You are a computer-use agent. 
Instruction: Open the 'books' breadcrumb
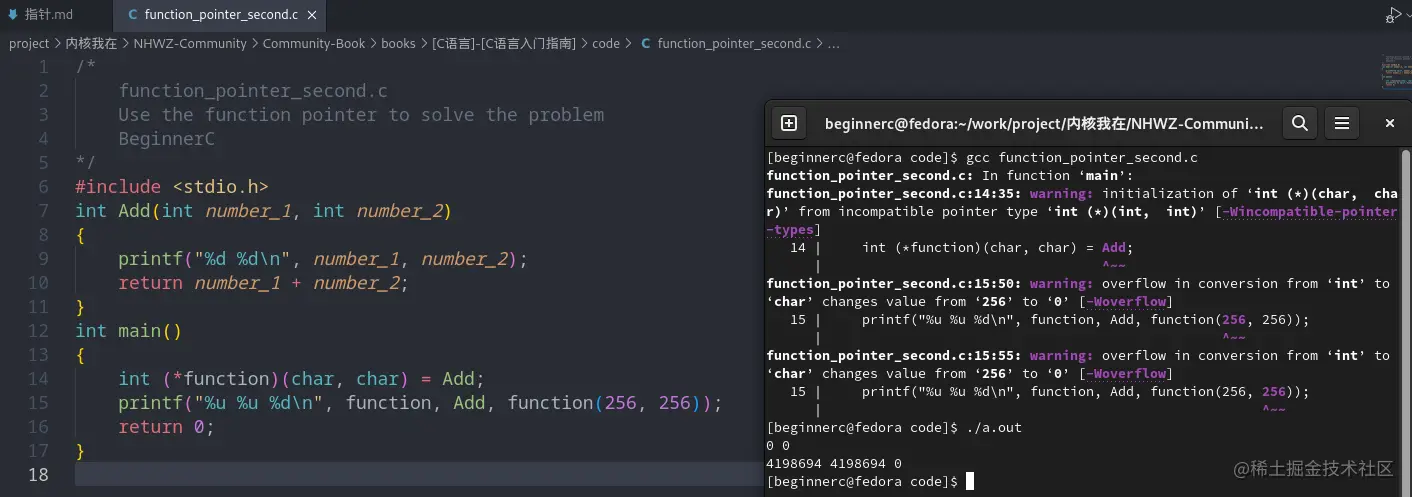coord(398,44)
